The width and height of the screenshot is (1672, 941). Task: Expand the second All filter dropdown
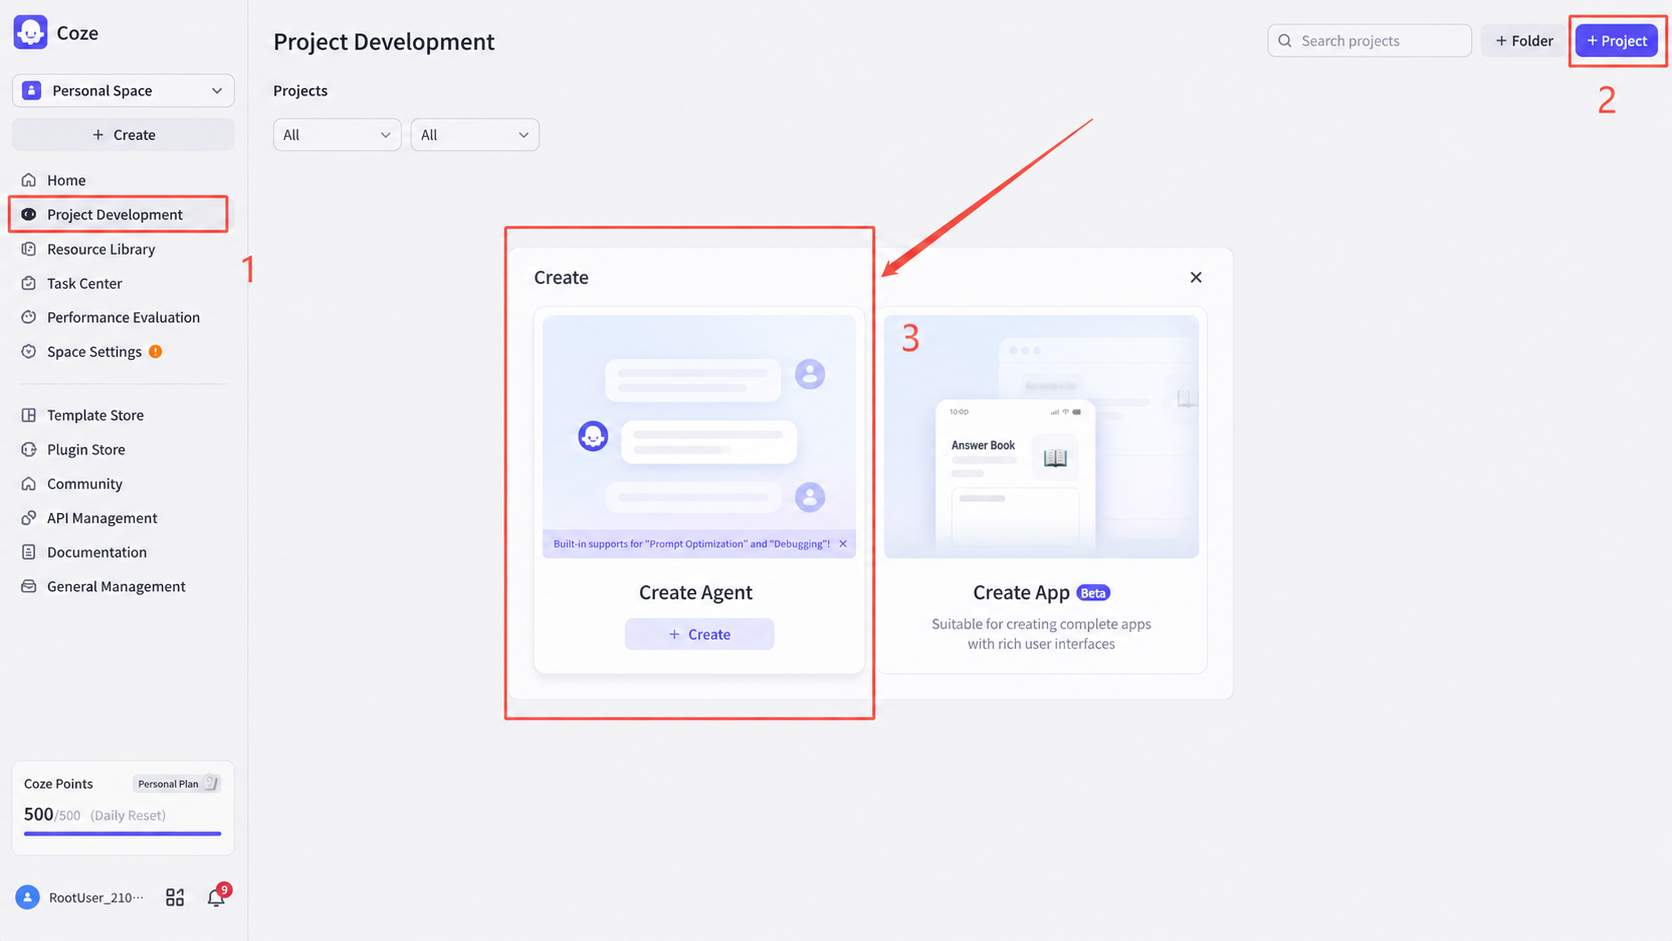[475, 135]
